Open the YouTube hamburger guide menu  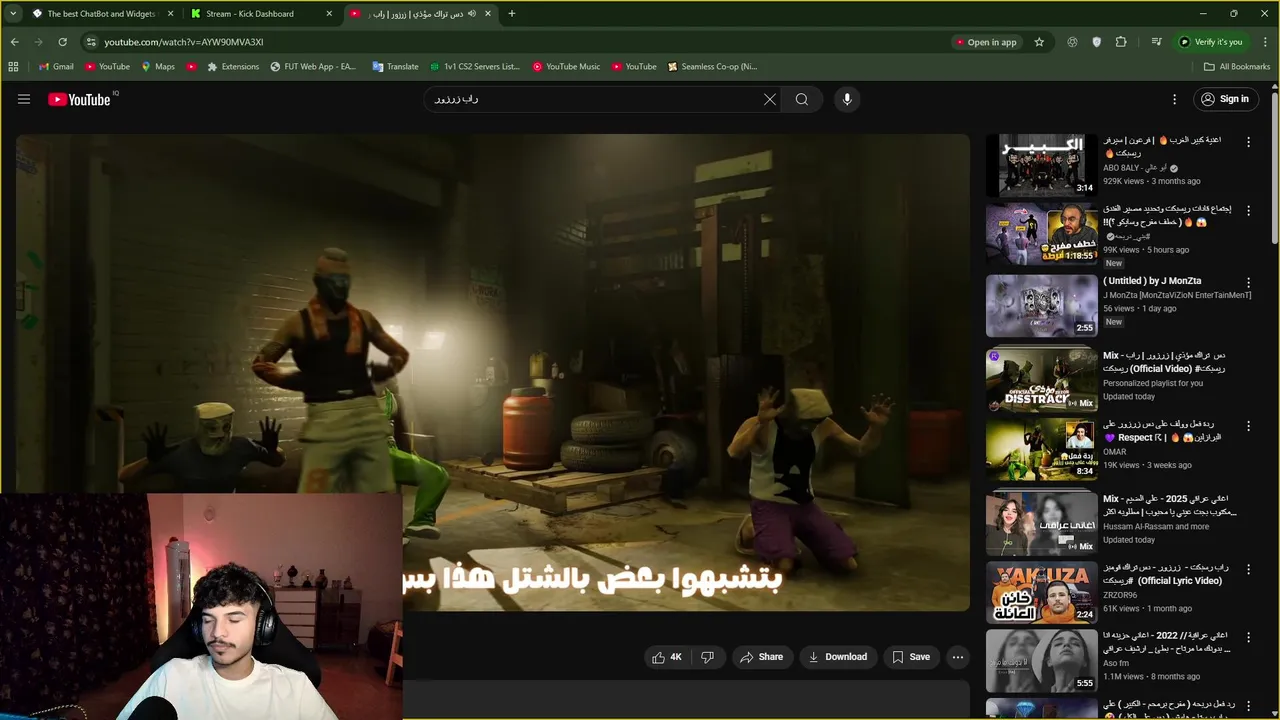(24, 99)
